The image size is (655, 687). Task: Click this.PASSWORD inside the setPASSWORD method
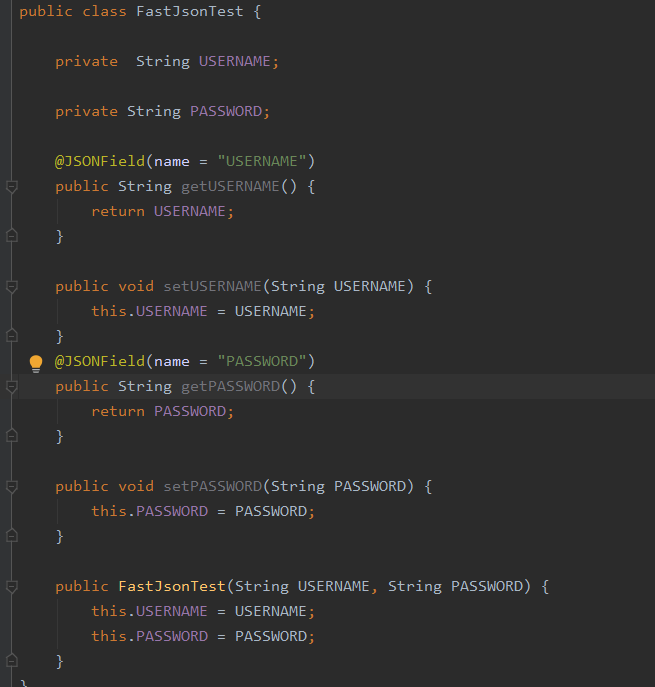tap(149, 511)
